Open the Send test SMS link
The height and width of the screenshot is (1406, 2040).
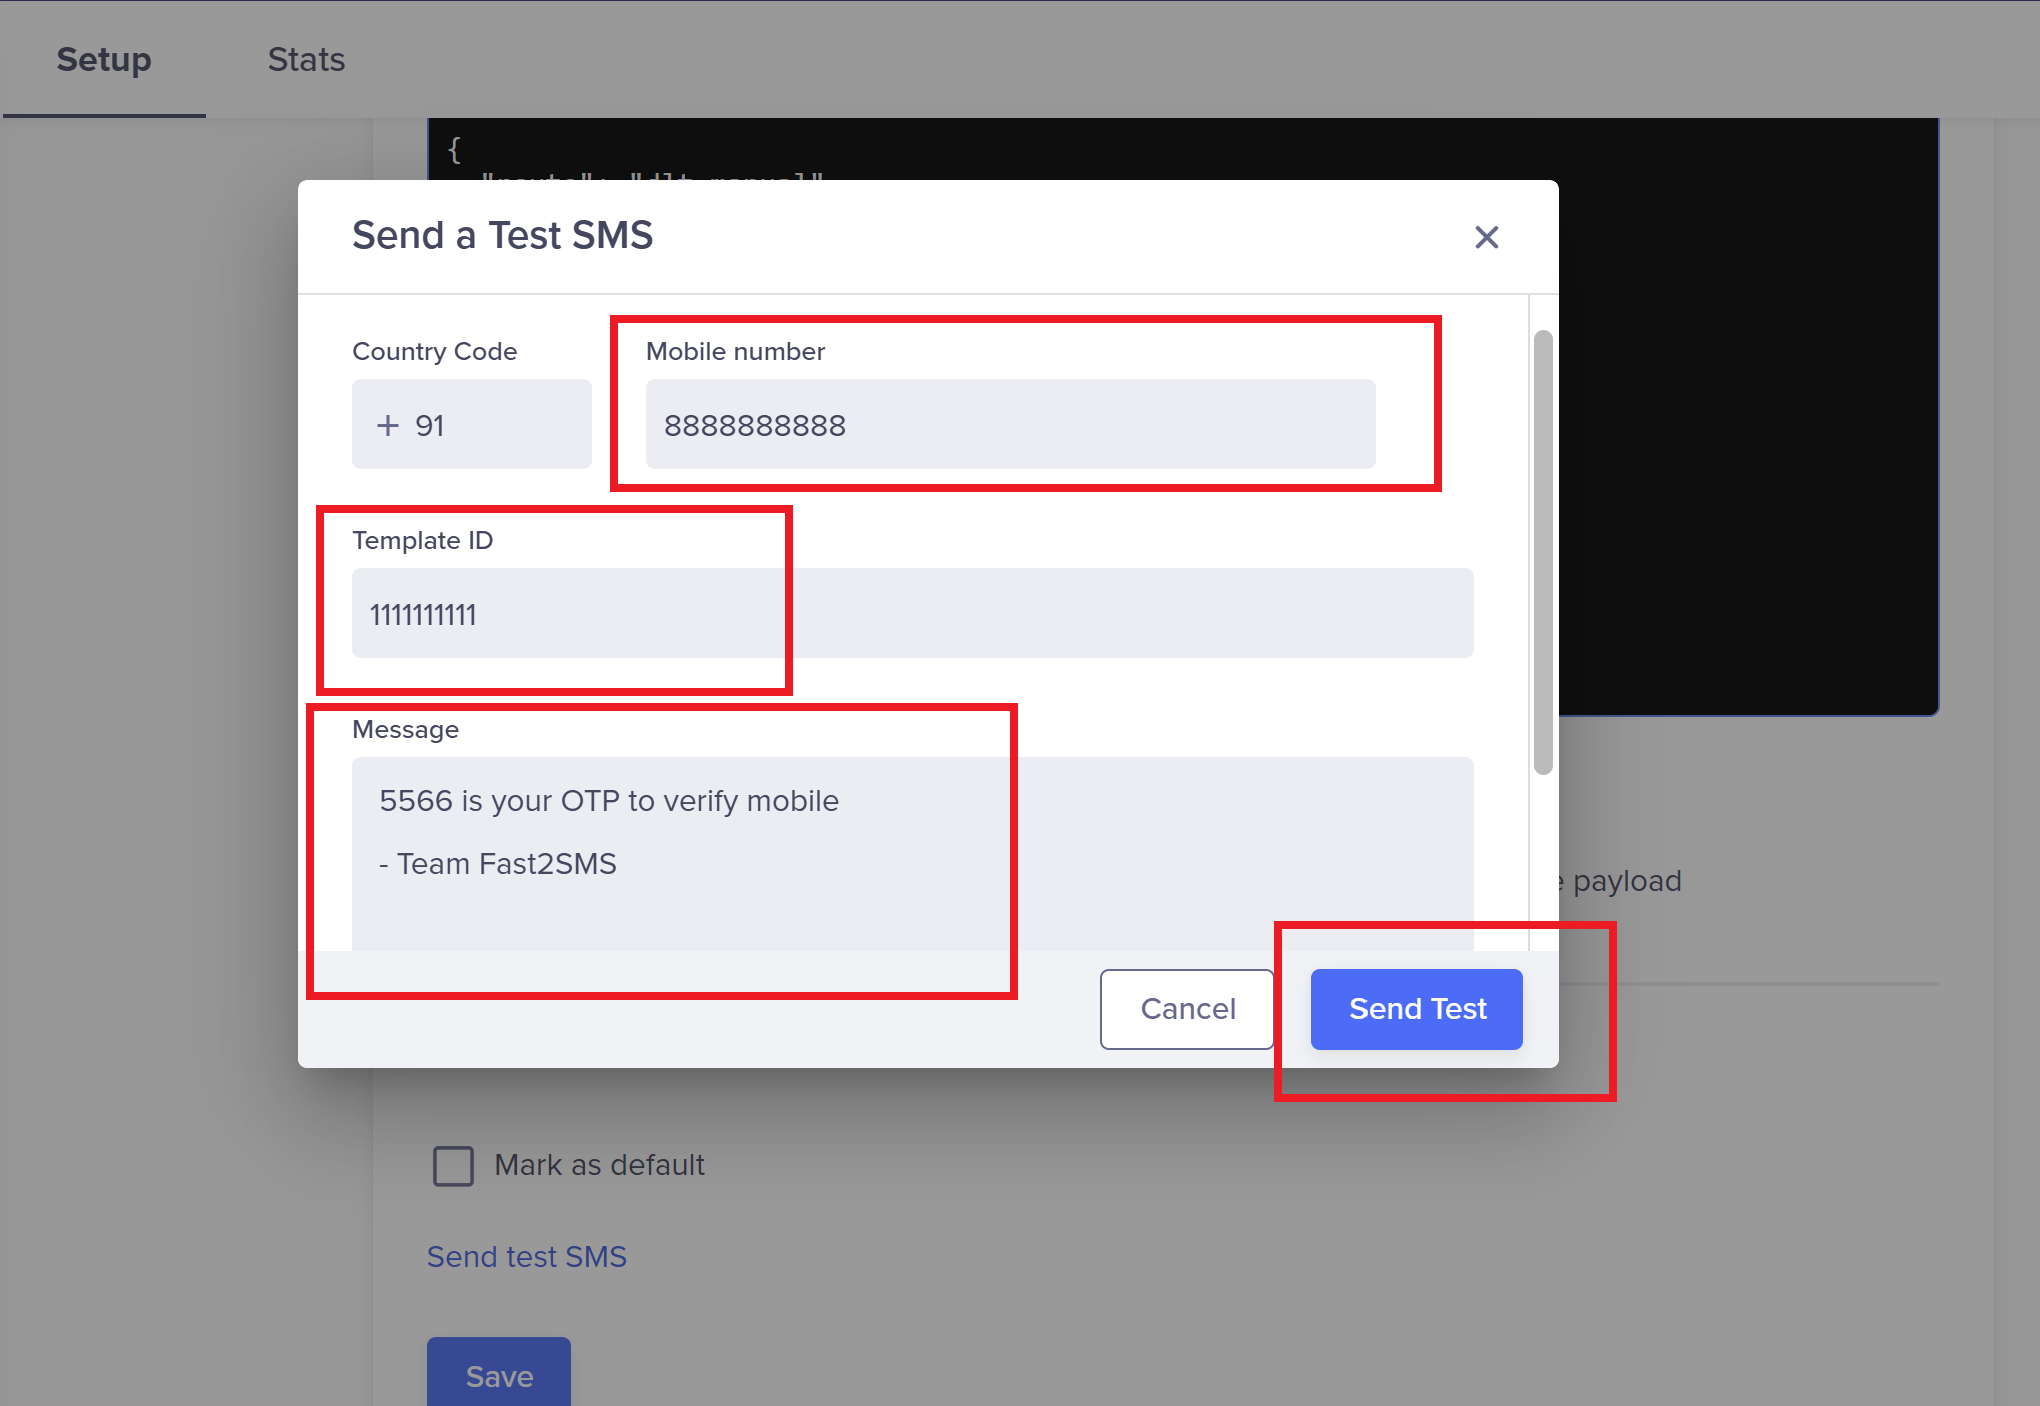526,1257
